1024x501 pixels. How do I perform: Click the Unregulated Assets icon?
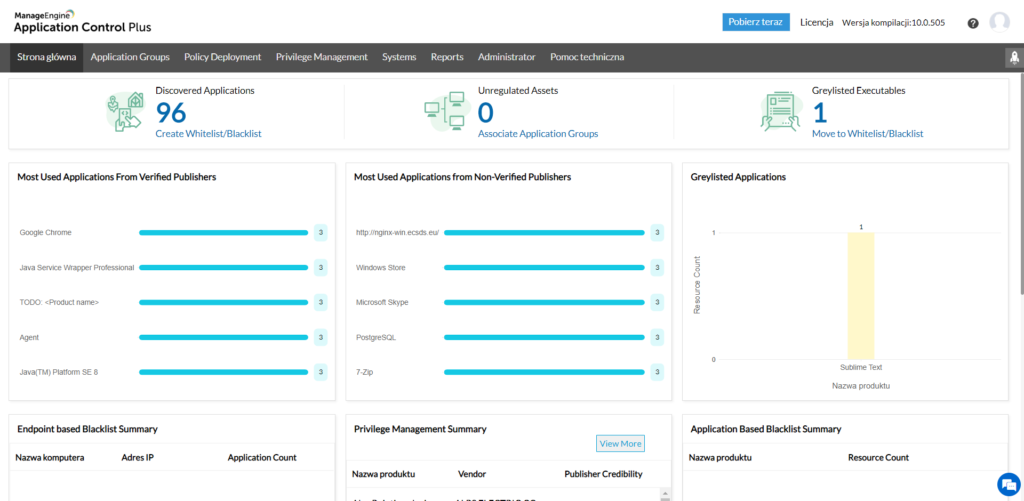[x=446, y=112]
